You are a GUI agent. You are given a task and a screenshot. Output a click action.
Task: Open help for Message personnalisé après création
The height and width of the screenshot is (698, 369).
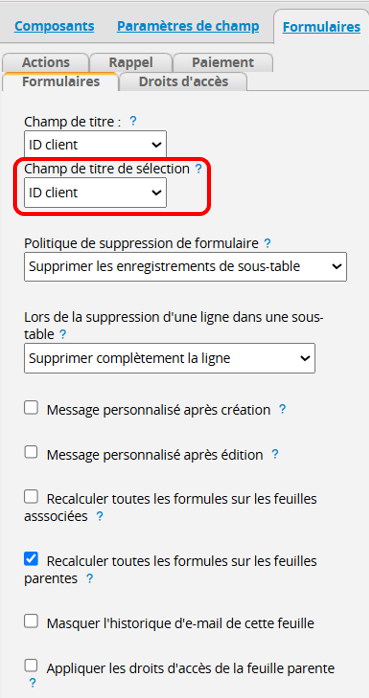coord(282,410)
